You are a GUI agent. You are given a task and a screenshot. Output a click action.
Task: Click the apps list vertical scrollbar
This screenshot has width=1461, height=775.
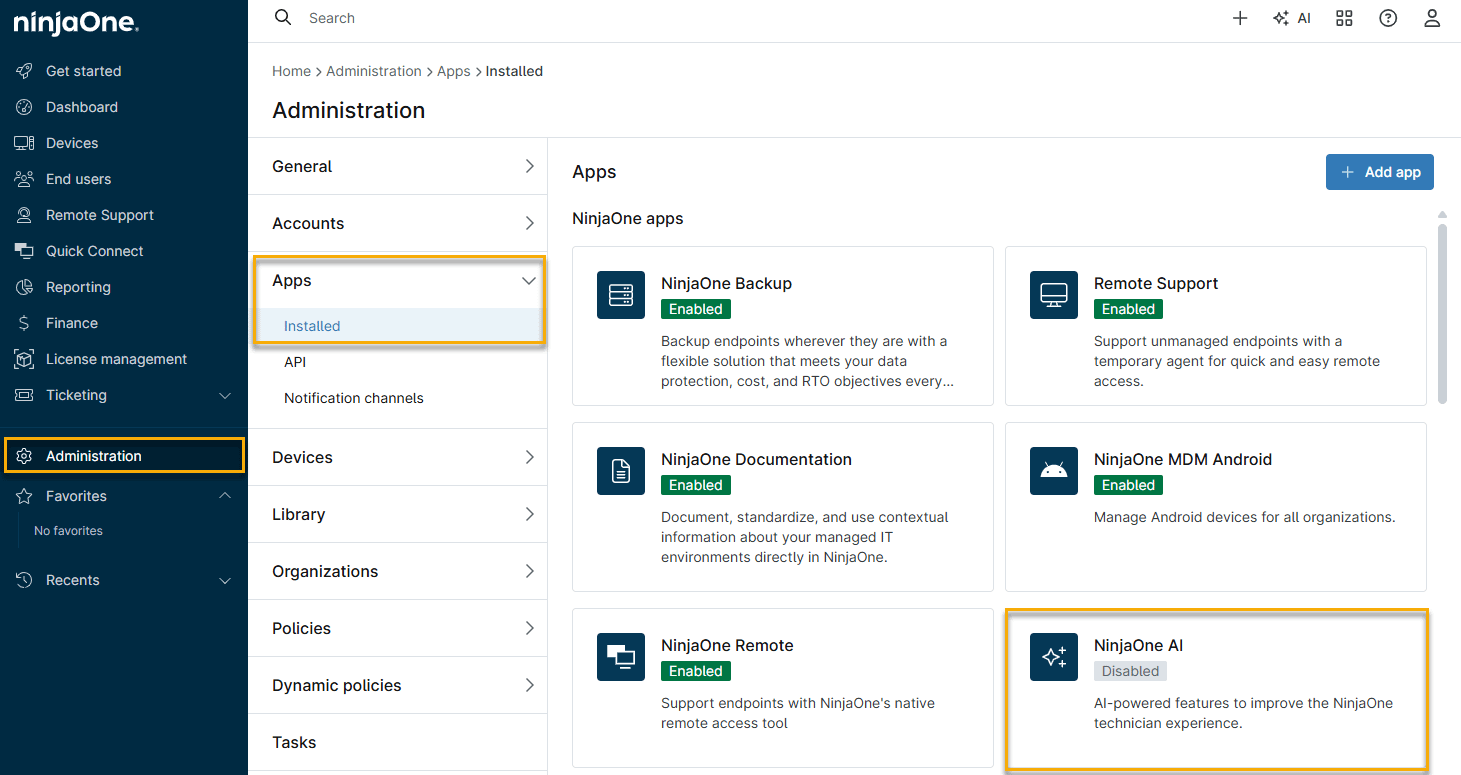point(1442,310)
